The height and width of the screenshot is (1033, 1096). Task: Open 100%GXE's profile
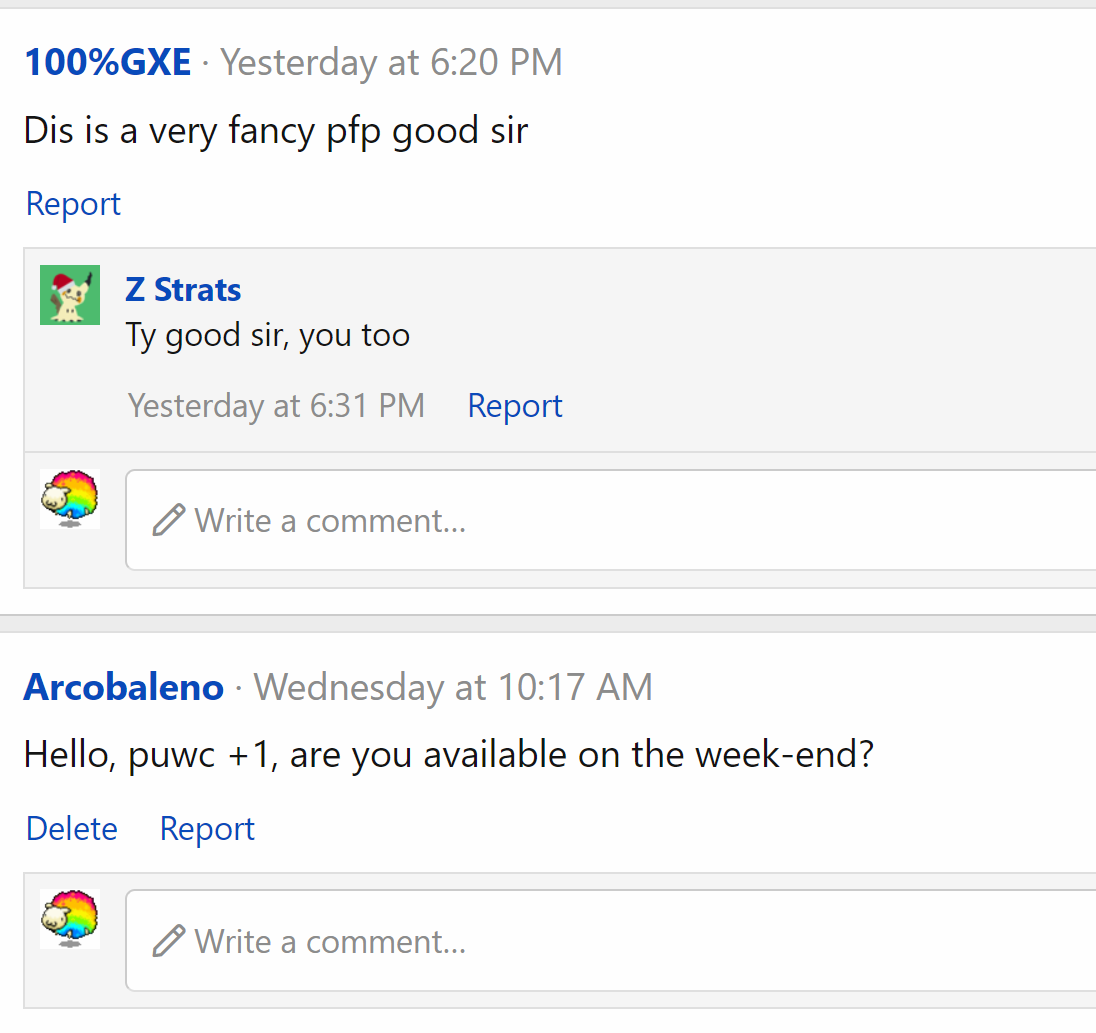pyautogui.click(x=108, y=62)
